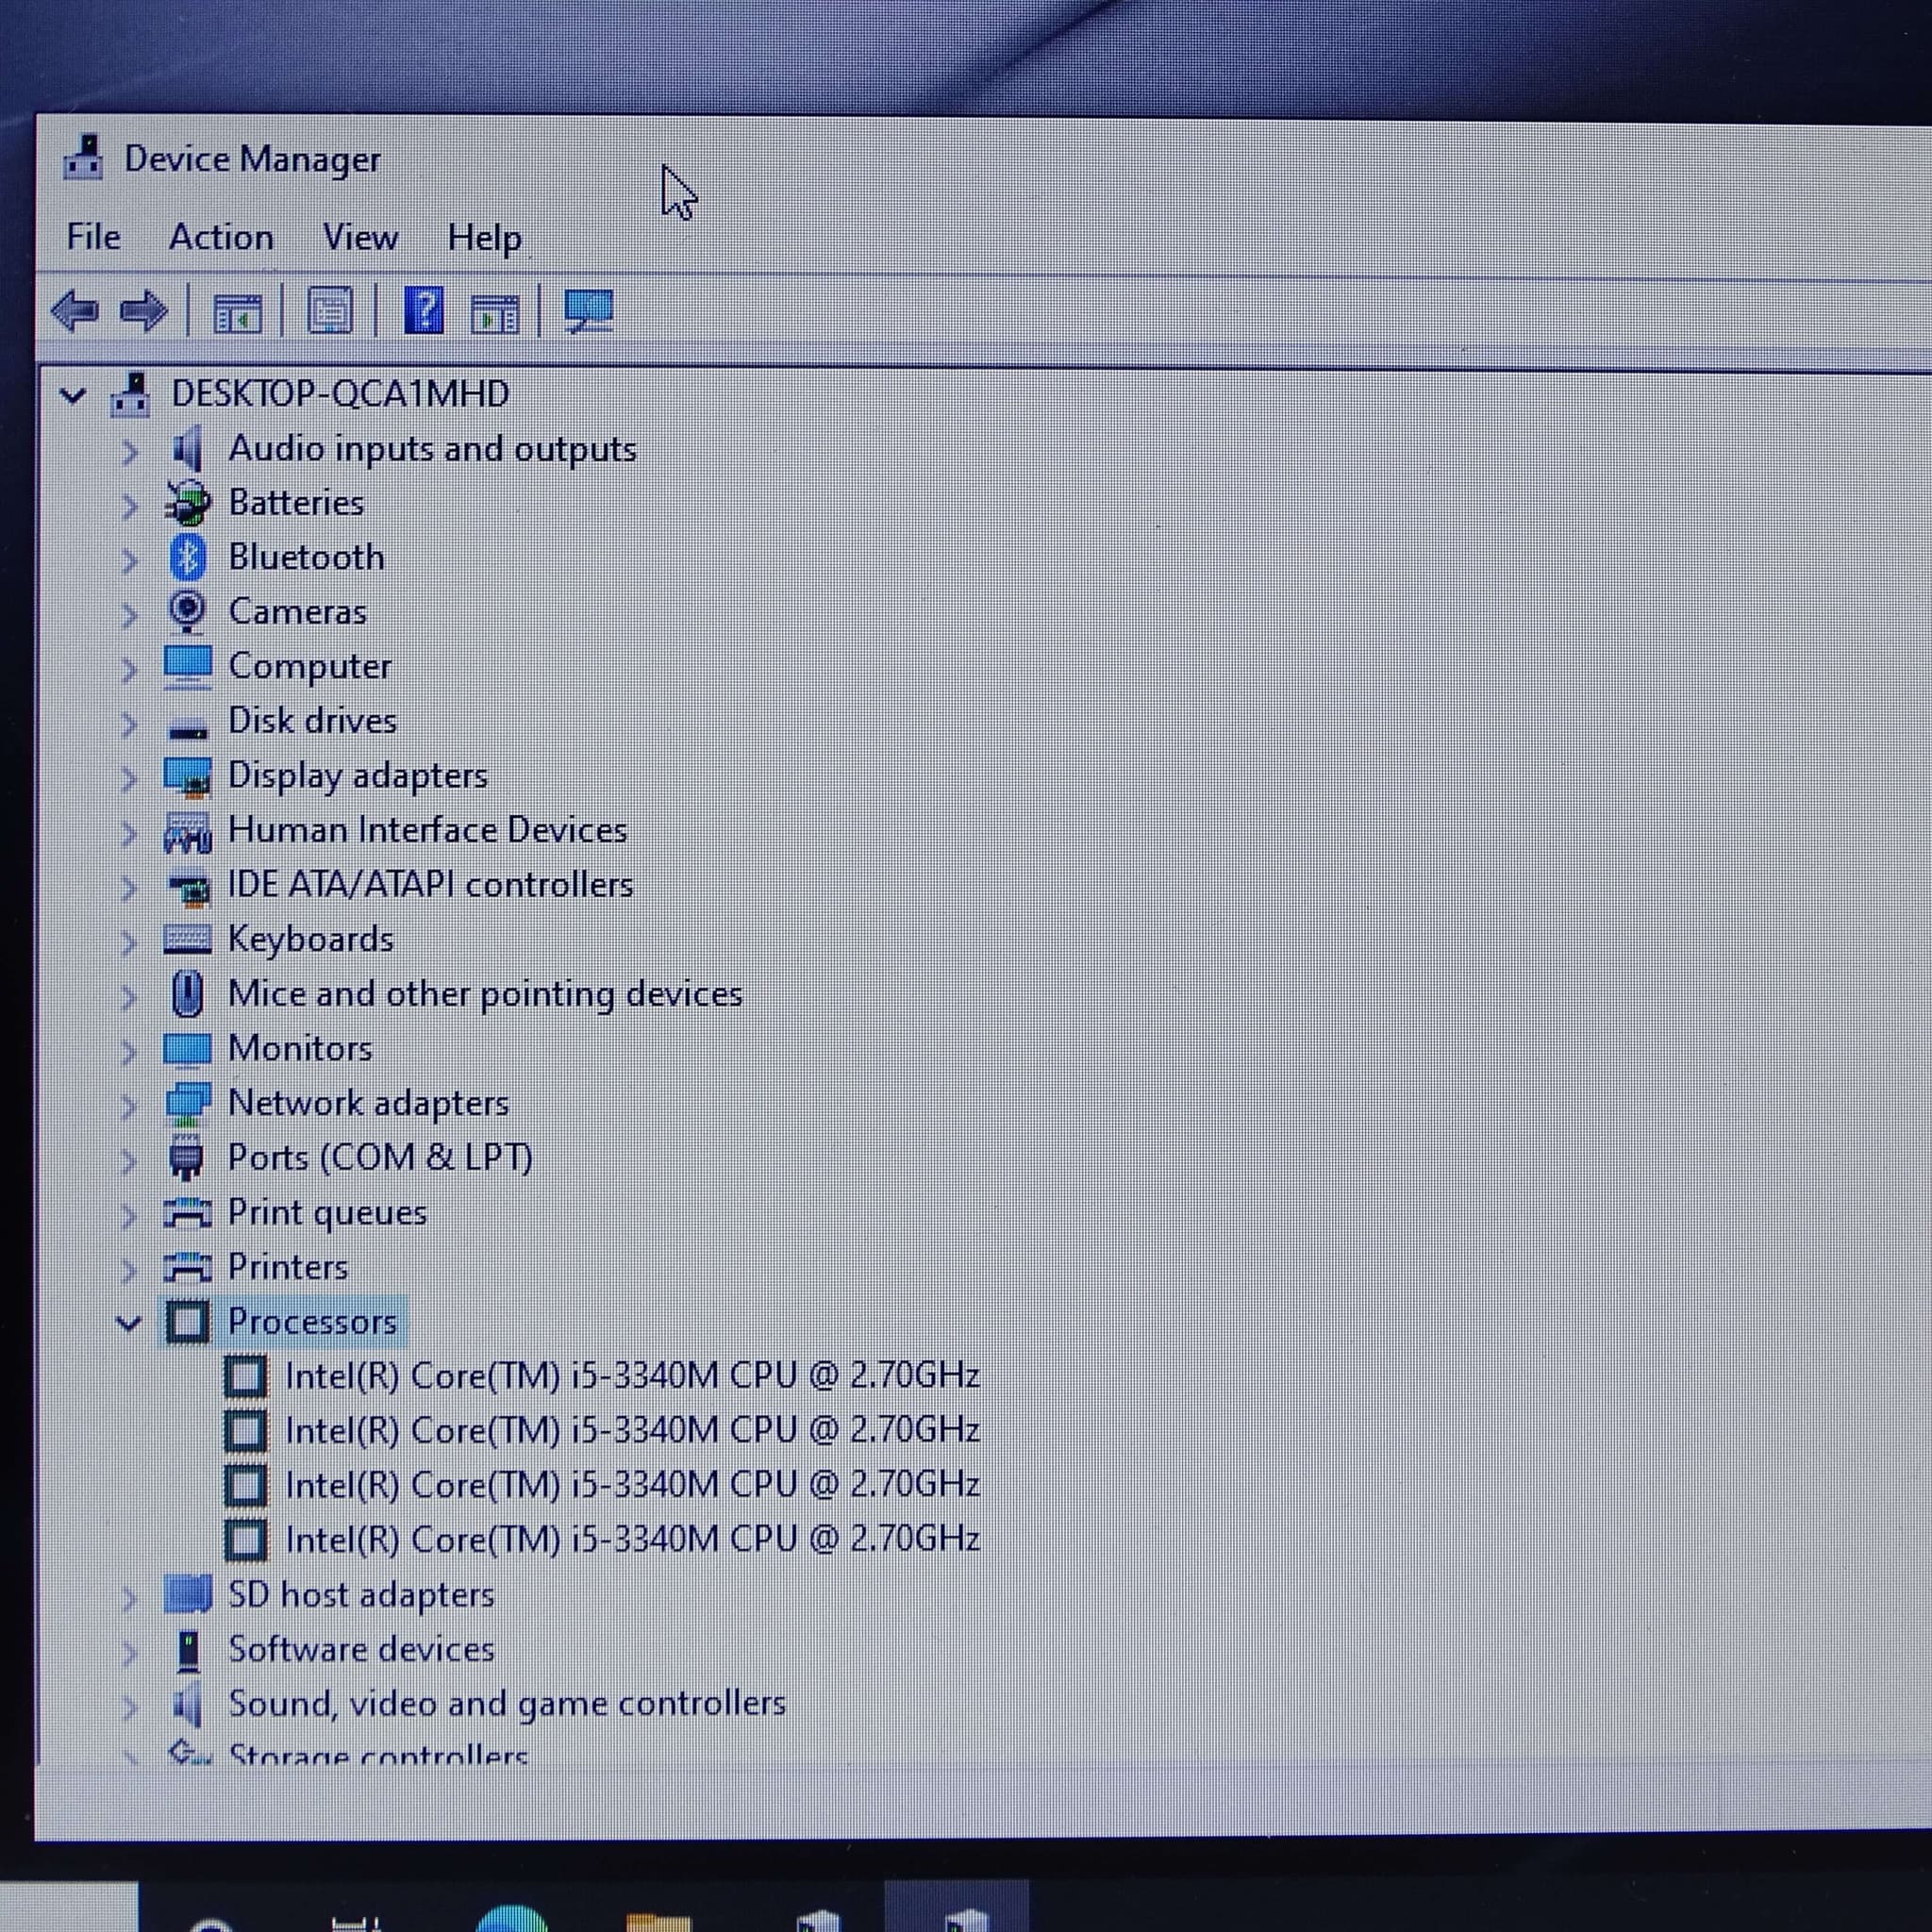
Task: Expand the Audio inputs and outputs category
Action: [x=129, y=452]
